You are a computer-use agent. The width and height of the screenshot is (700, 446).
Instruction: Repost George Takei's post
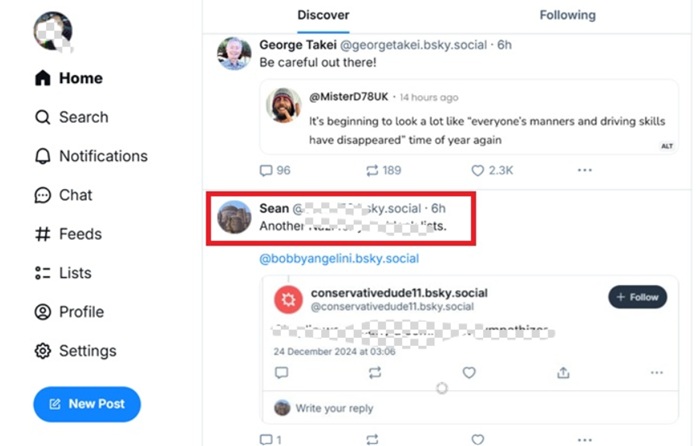coord(372,170)
